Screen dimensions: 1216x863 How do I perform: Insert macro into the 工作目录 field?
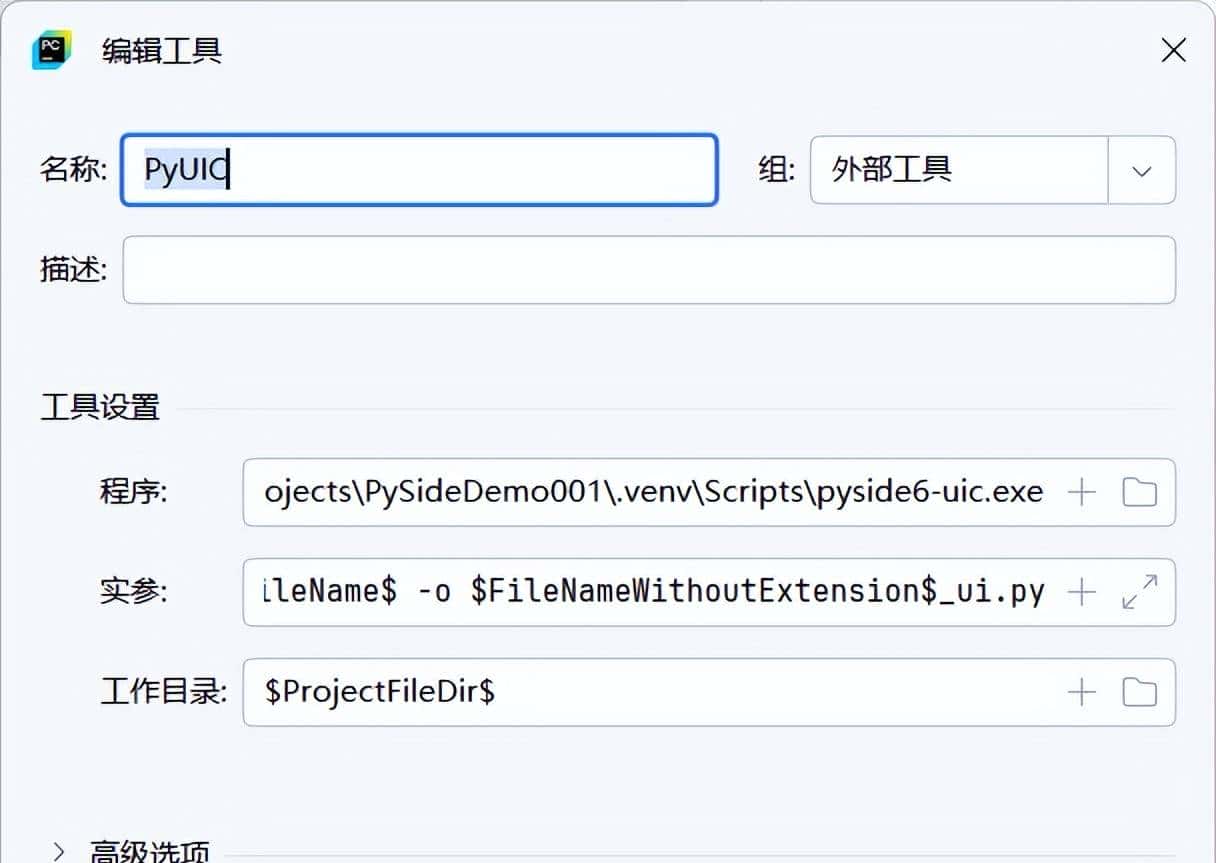coord(1081,692)
